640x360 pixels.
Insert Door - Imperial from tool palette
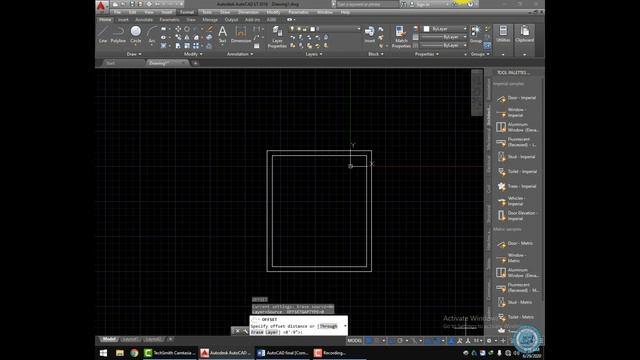(x=516, y=98)
